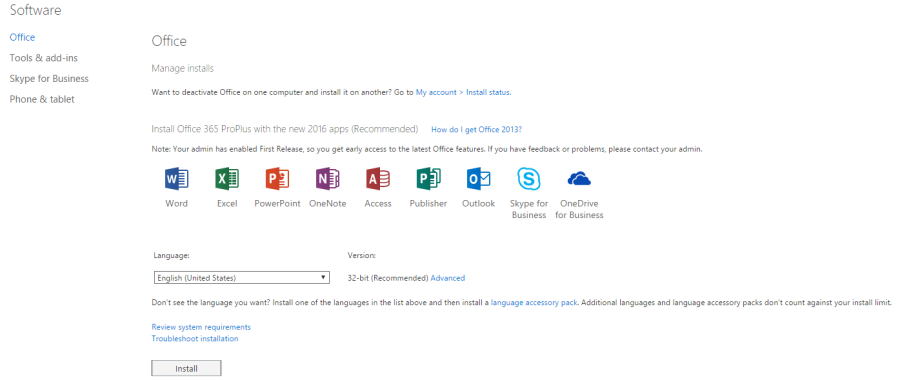Click the Skype for Business app icon
Screen dimensions: 900x380
tap(529, 179)
